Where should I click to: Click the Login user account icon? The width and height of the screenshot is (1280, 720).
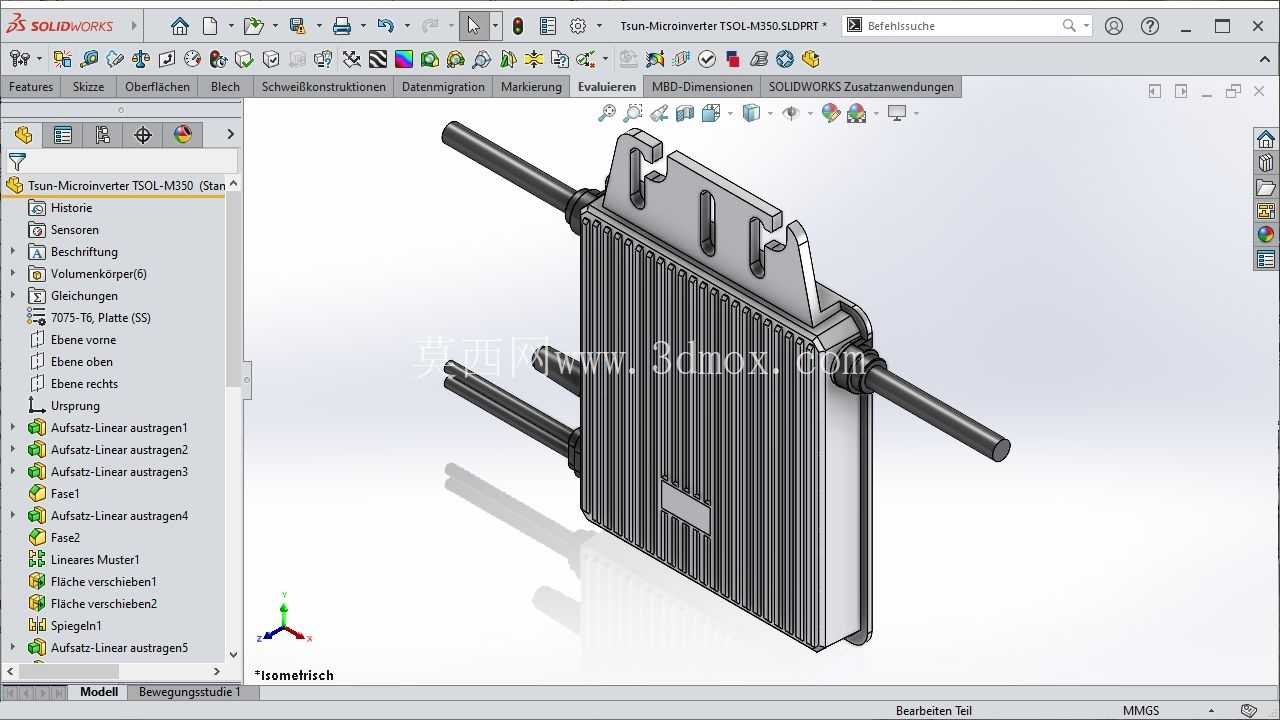[1114, 26]
